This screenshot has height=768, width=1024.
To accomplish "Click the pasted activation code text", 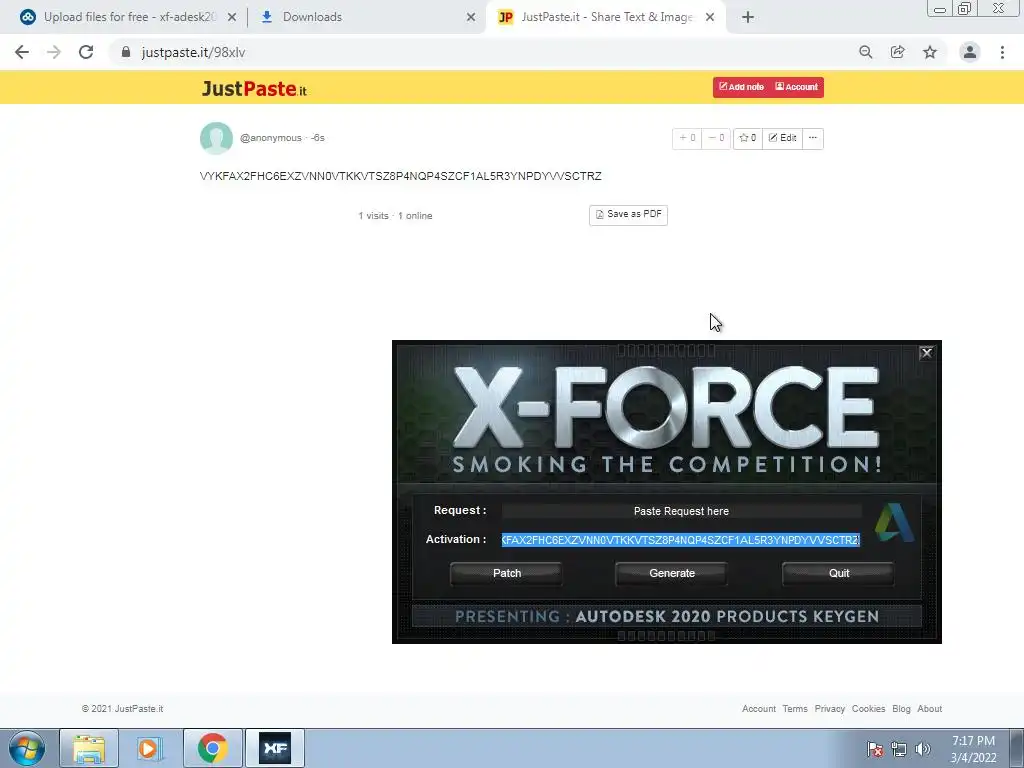I will (400, 176).
